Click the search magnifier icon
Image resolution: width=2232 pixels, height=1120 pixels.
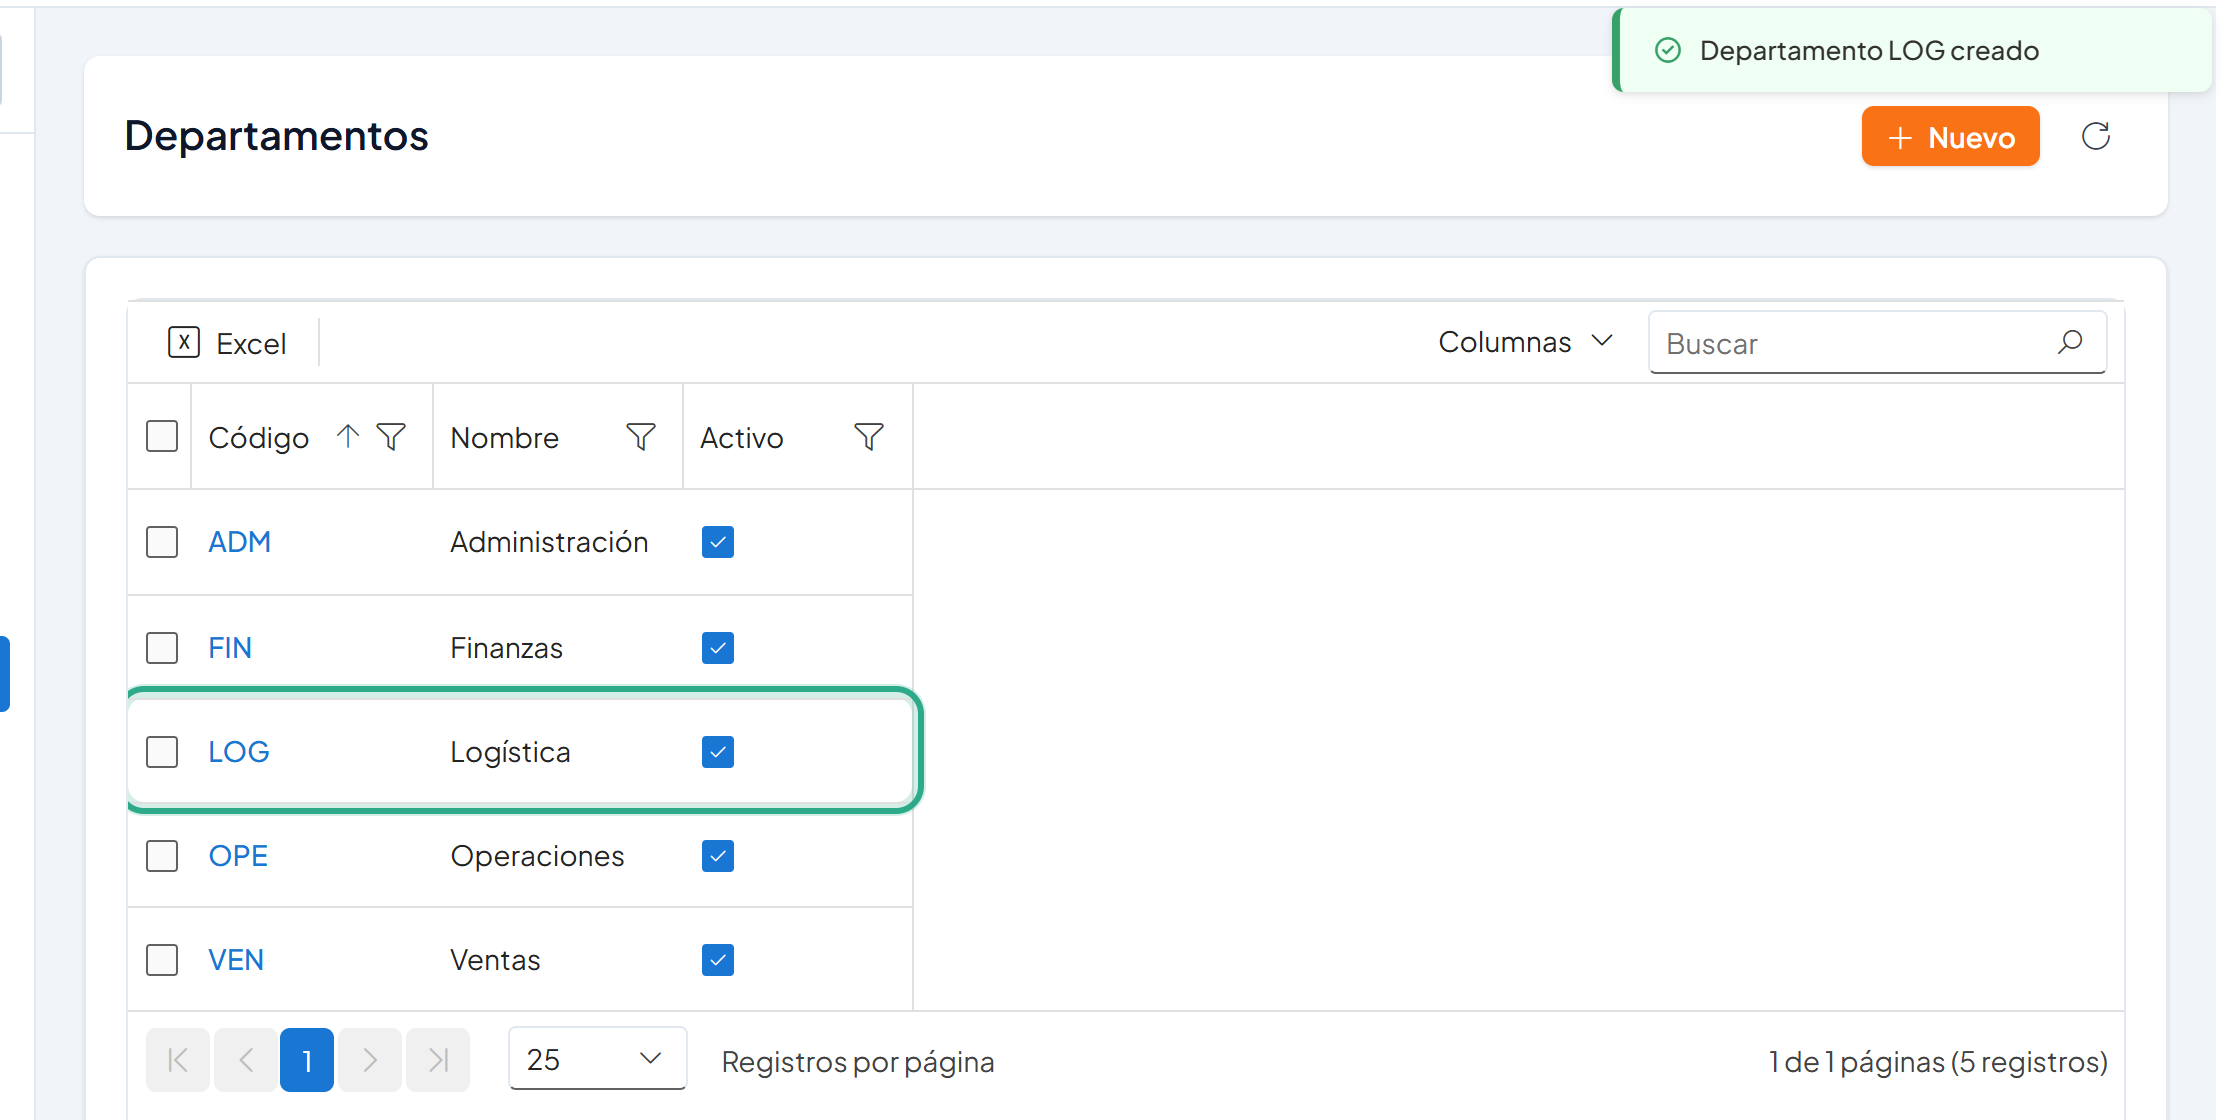2070,342
